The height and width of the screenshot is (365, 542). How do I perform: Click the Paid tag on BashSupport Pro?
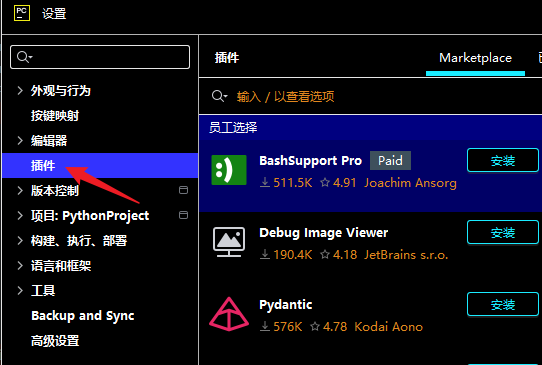click(x=390, y=160)
